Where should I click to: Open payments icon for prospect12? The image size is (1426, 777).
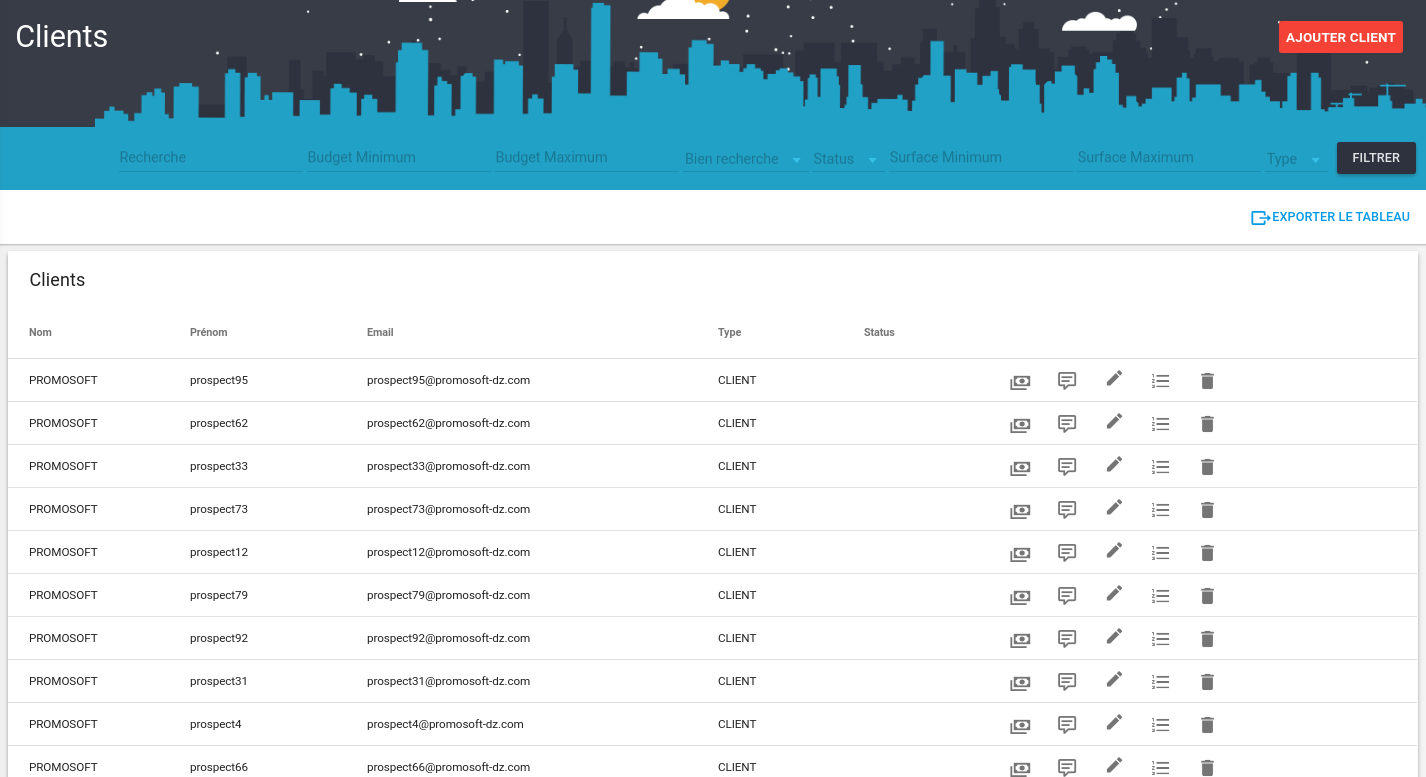pos(1019,553)
